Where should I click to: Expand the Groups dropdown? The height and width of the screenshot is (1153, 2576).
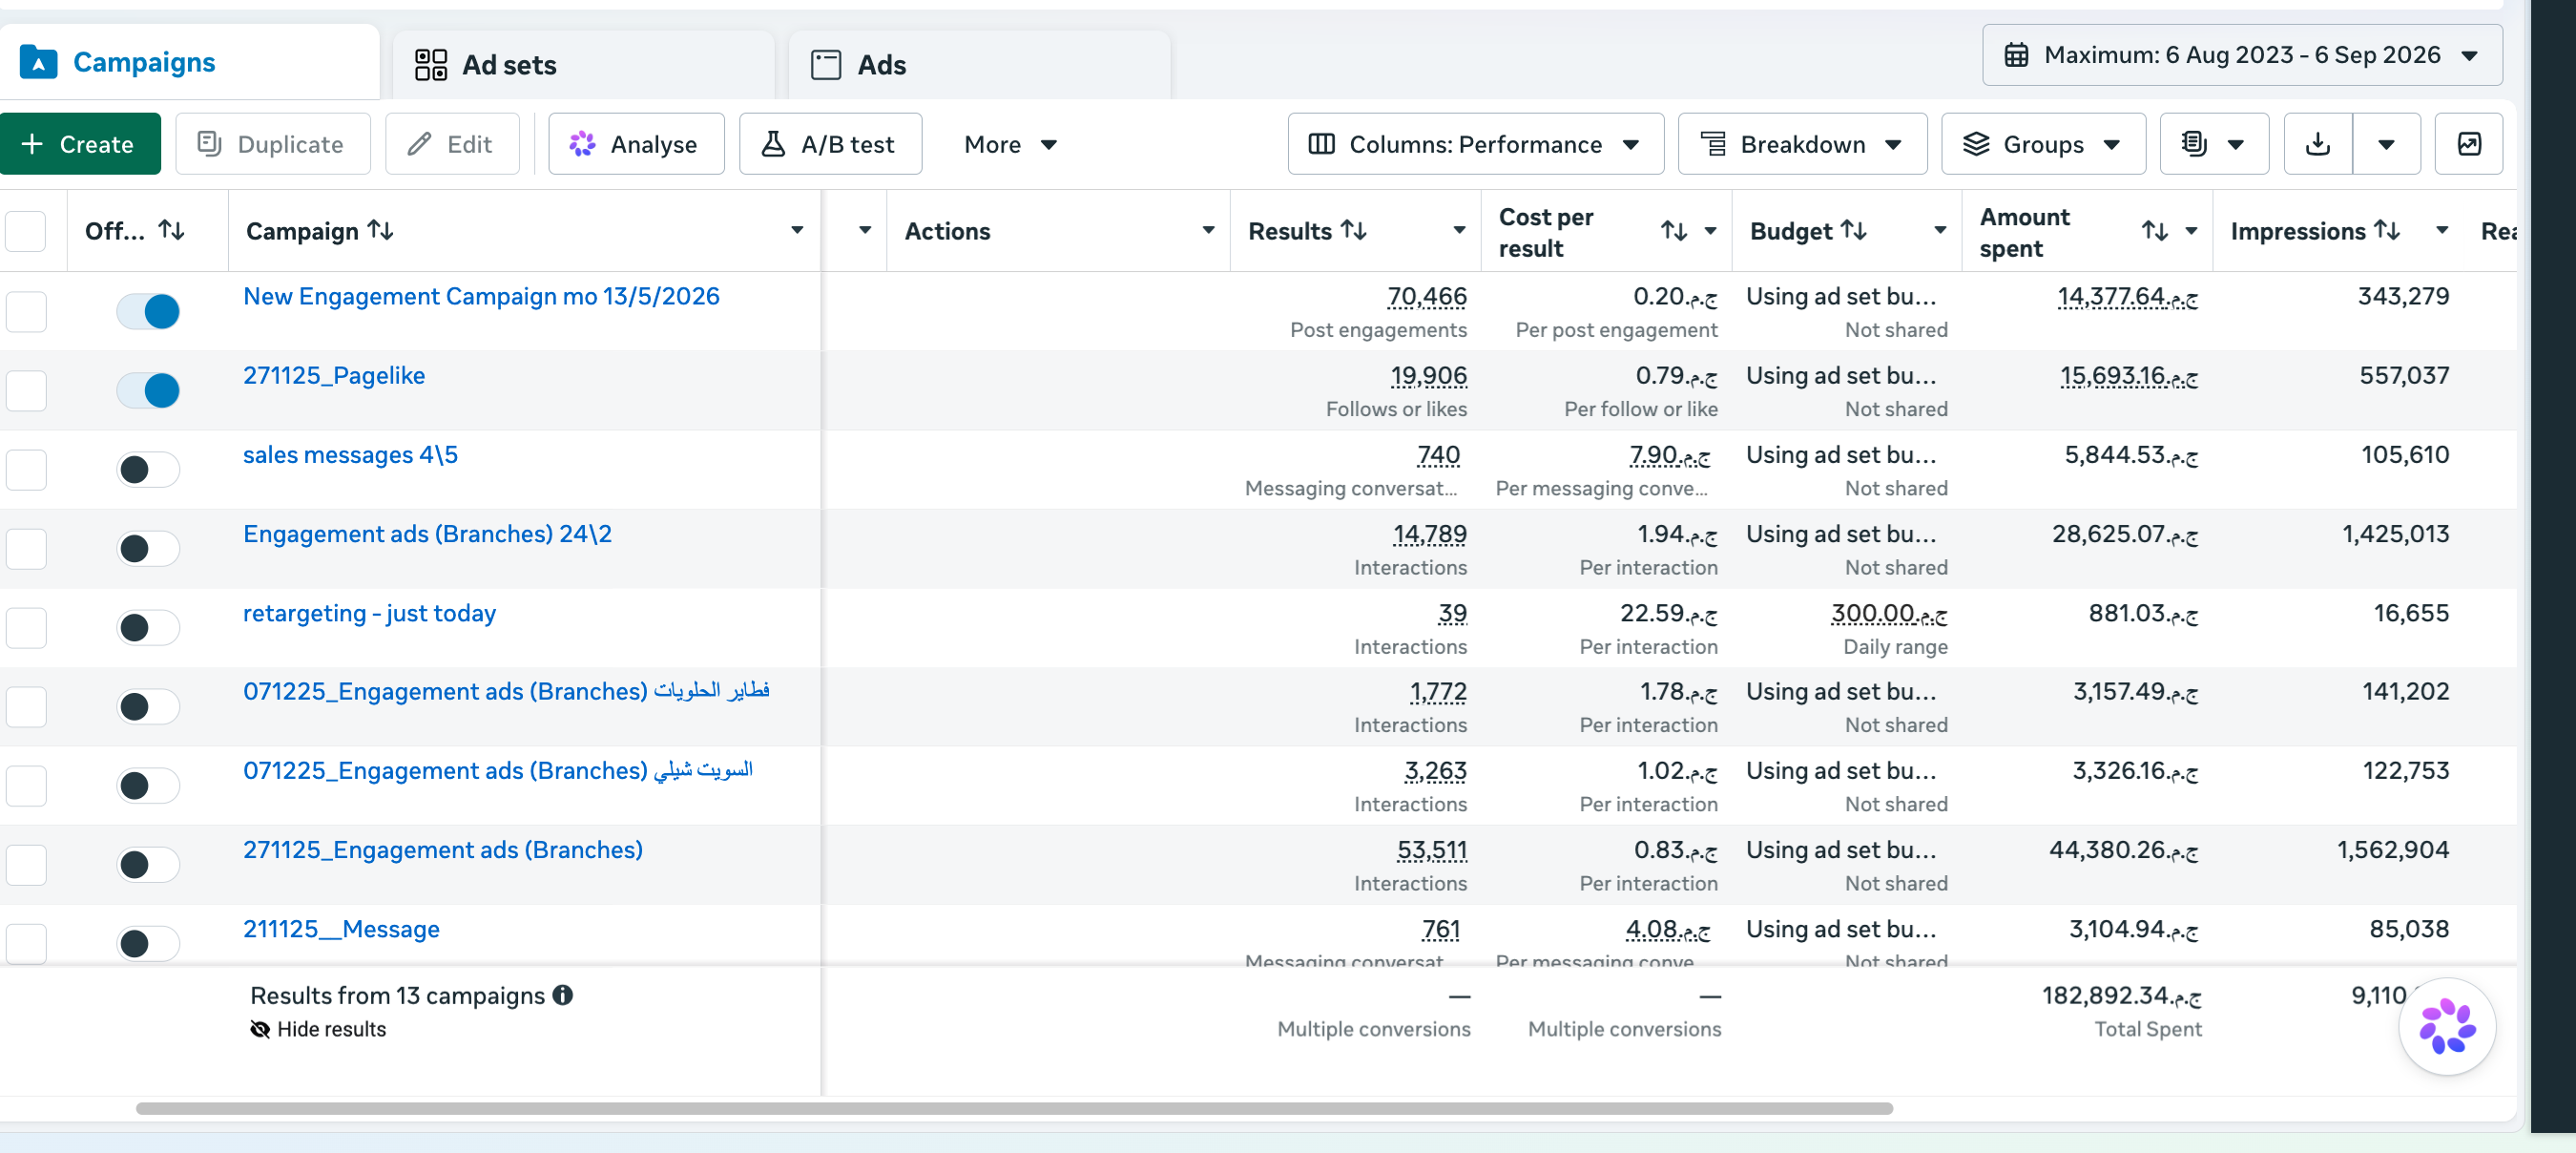coord(2043,144)
